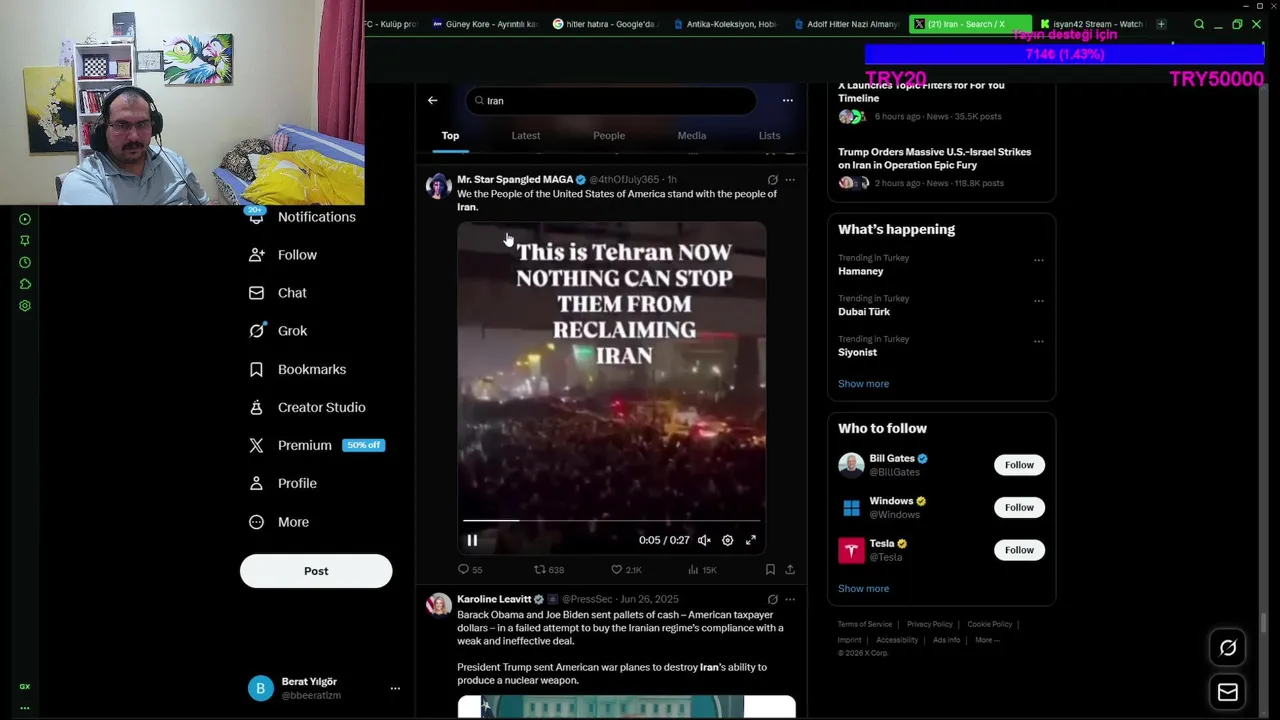Open account menu next to Berat Yılgör

395,688
